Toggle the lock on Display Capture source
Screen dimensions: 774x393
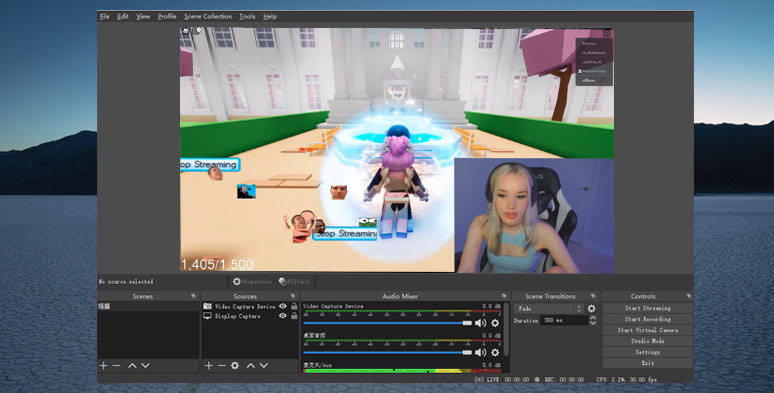click(x=294, y=316)
